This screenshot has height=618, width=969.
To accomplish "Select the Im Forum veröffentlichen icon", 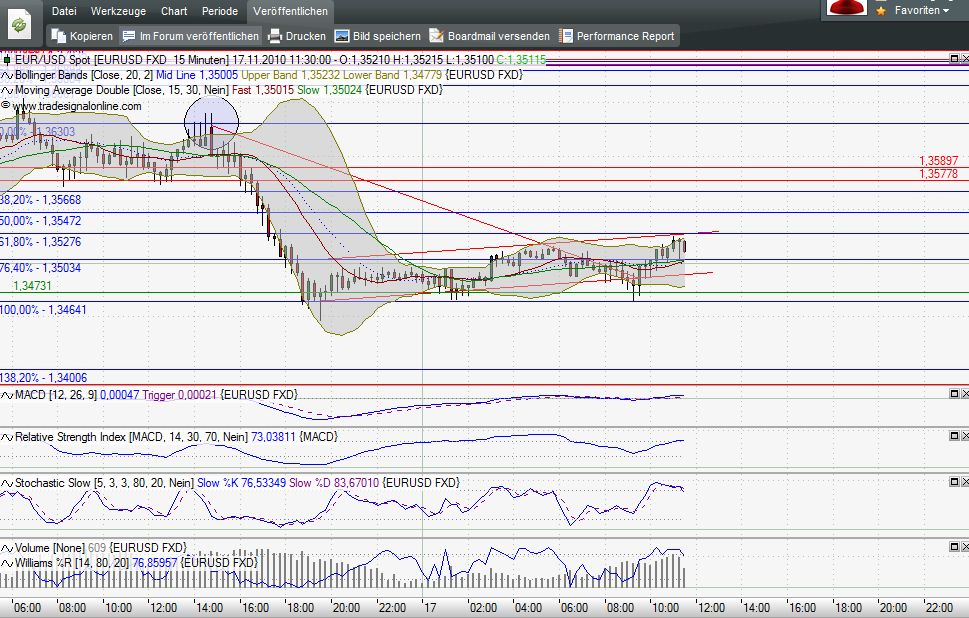I will tap(129, 35).
